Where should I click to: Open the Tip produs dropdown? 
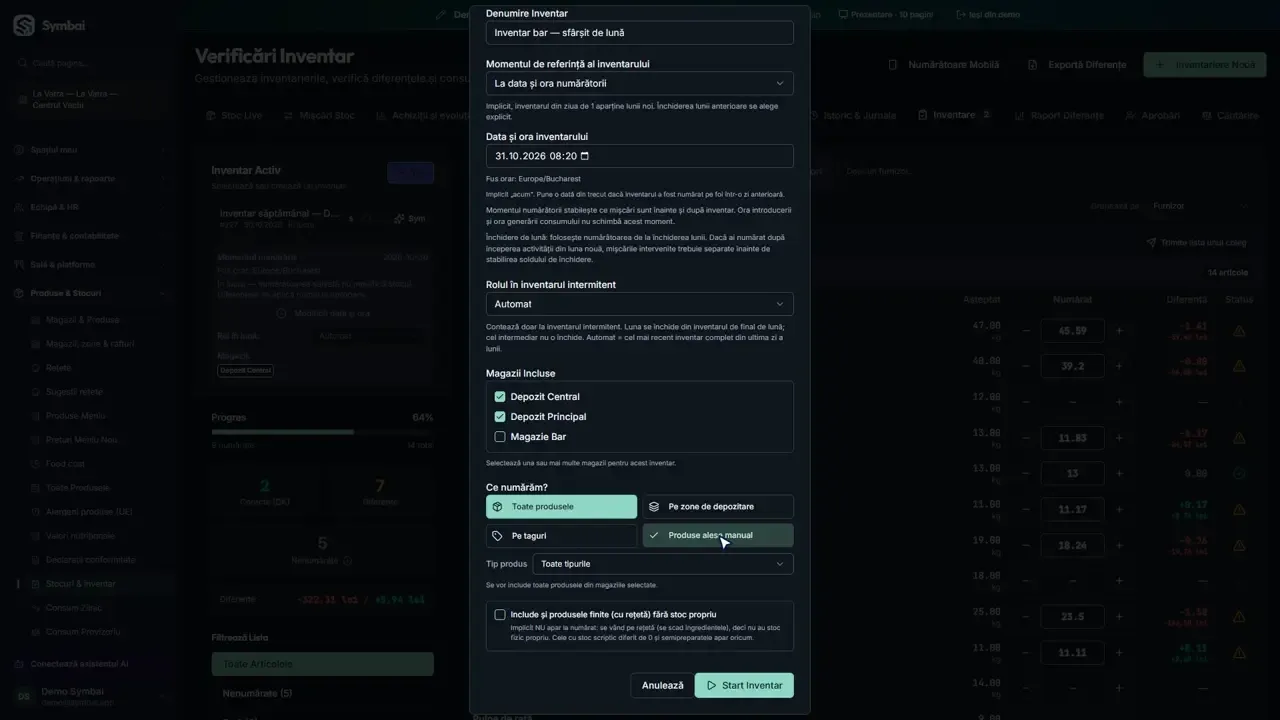663,564
